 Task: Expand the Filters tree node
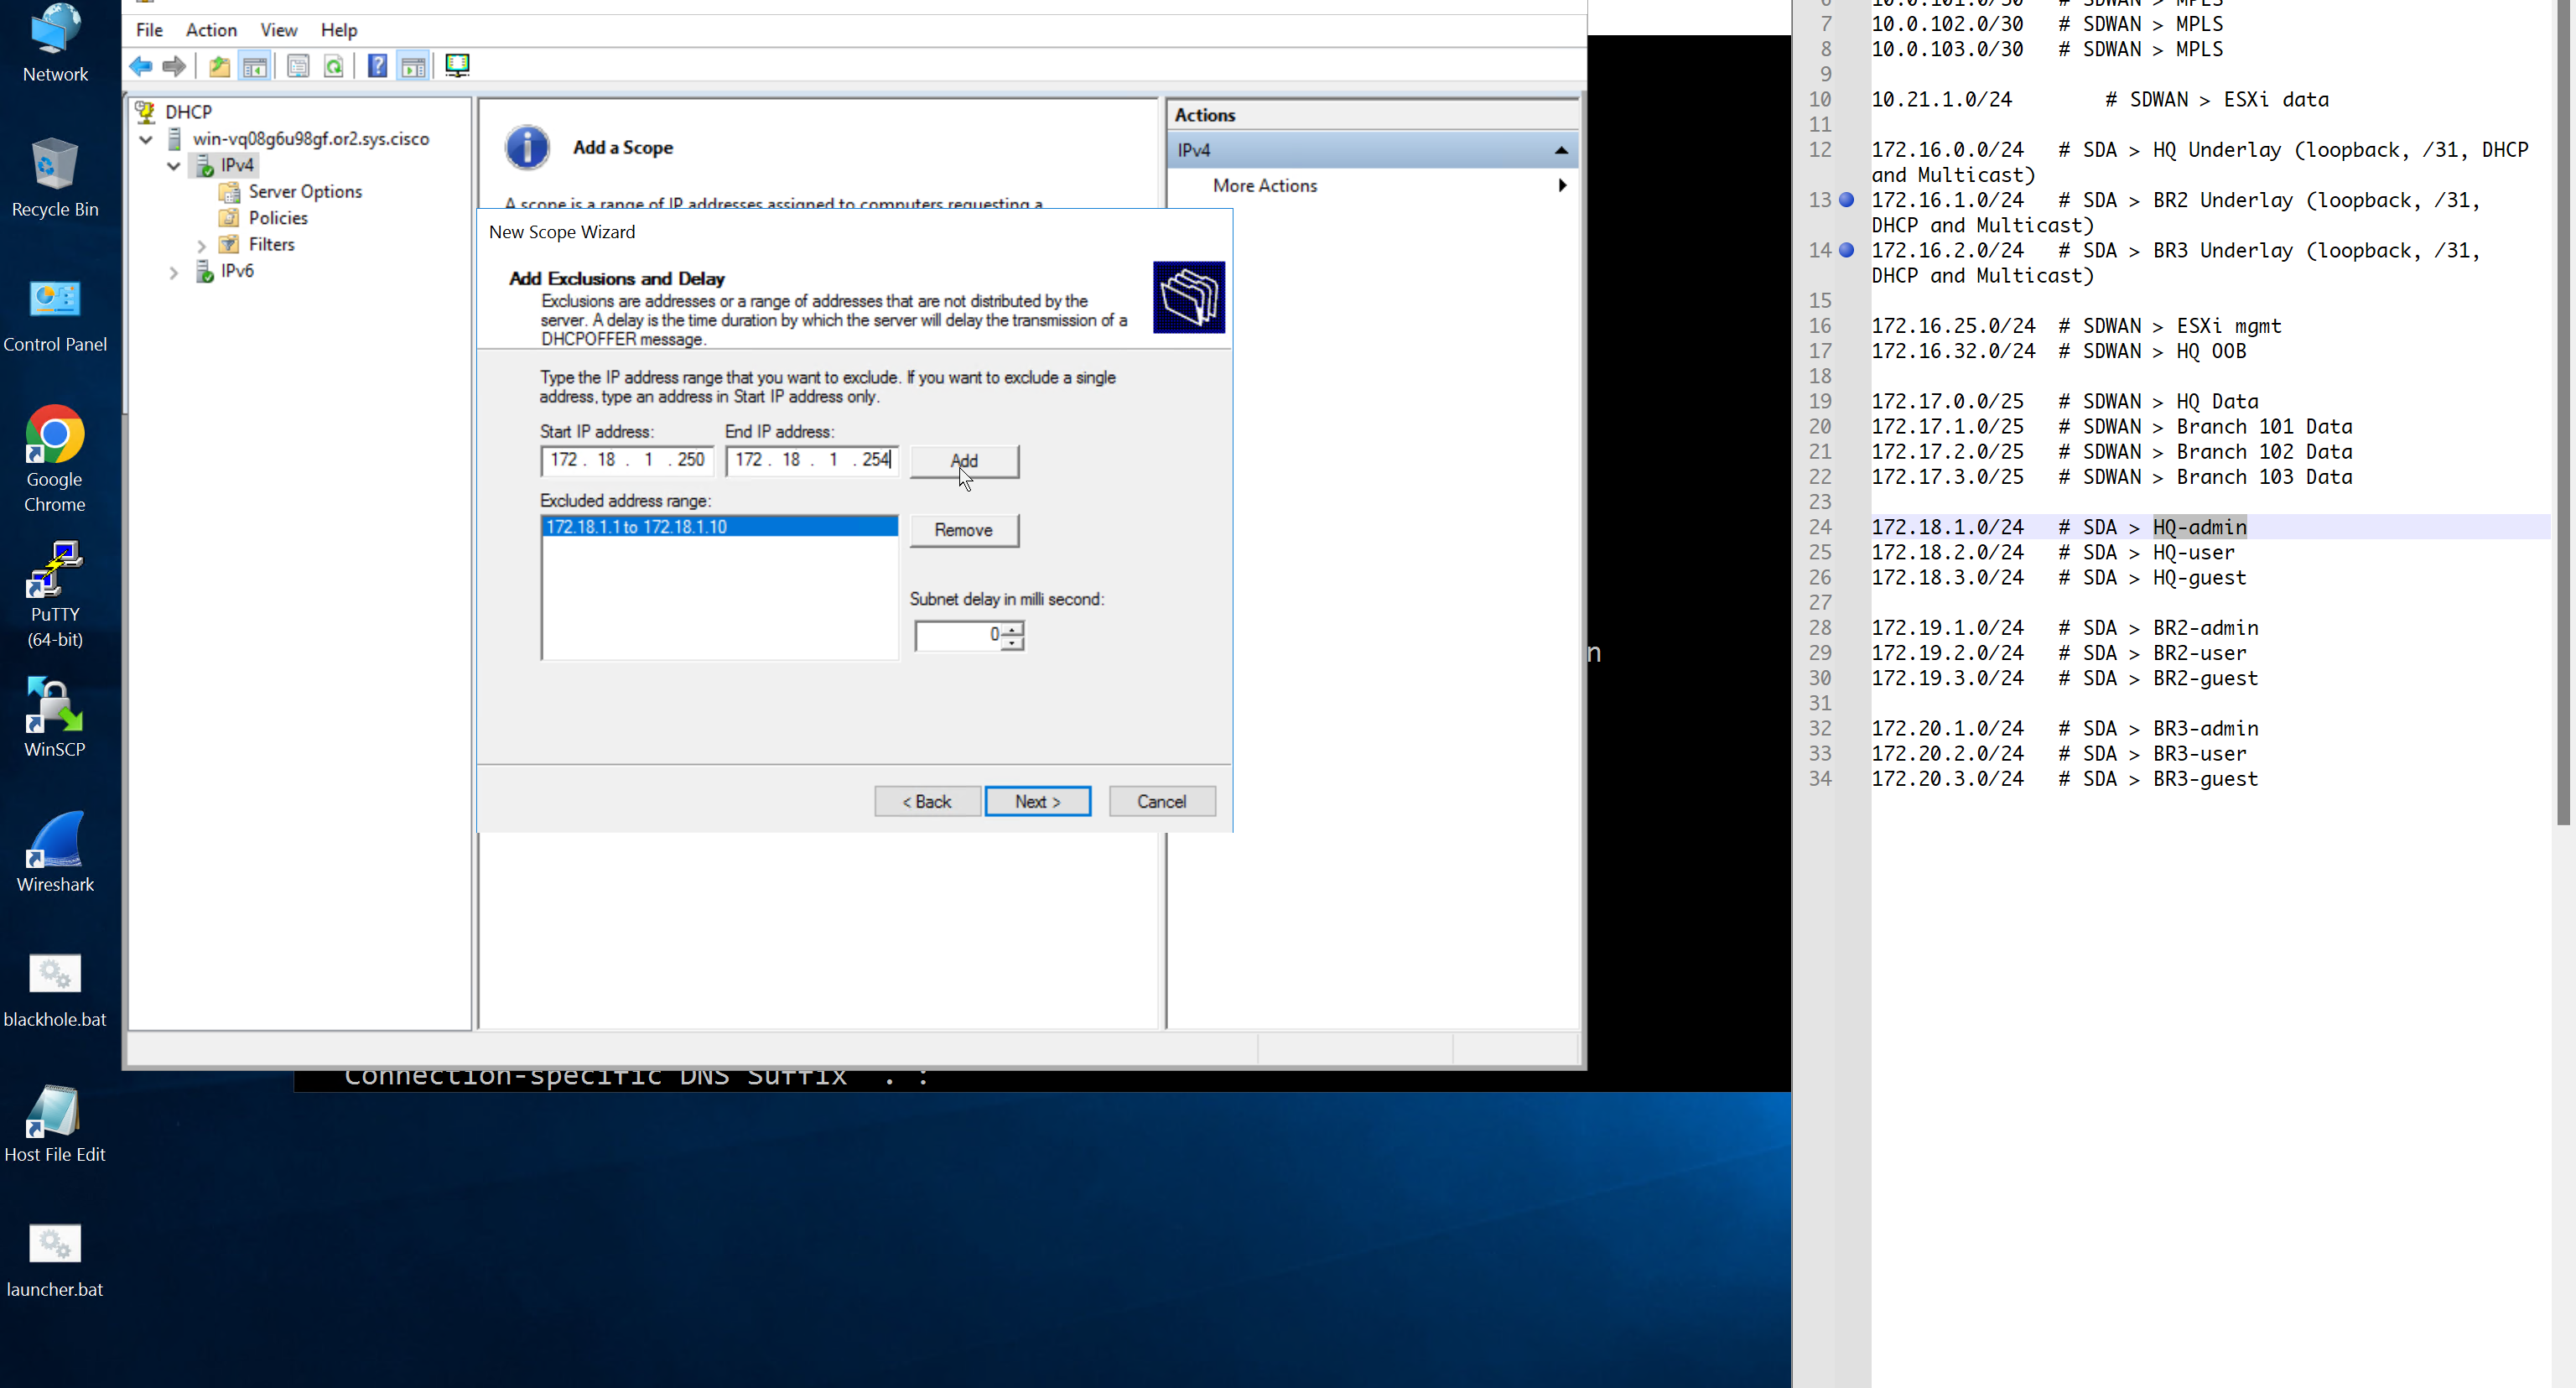point(202,245)
